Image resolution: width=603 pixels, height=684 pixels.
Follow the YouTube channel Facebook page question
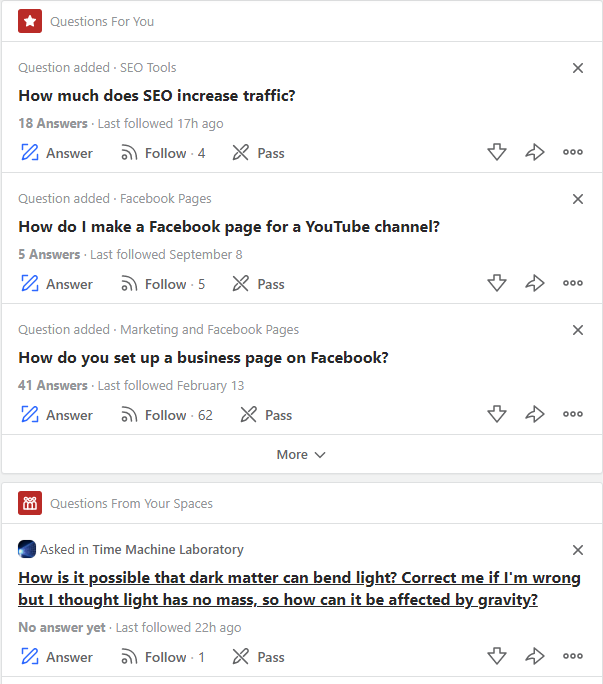tap(162, 284)
